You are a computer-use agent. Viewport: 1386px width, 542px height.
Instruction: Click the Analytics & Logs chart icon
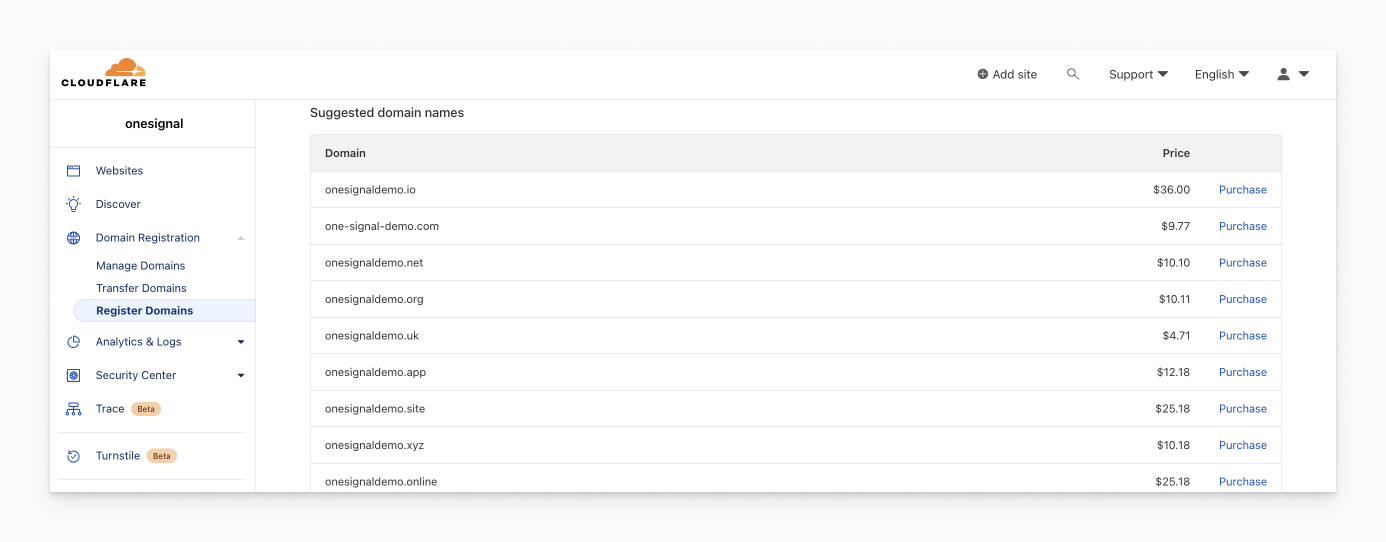[x=73, y=342]
